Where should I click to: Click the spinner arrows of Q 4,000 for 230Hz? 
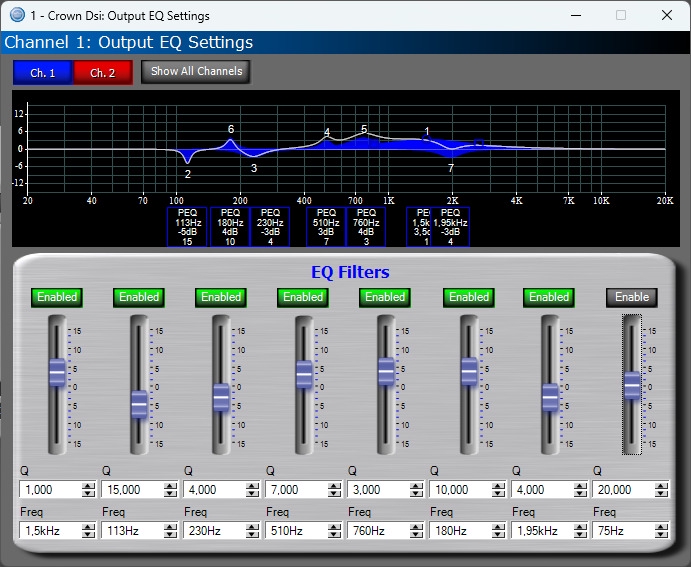[252, 489]
